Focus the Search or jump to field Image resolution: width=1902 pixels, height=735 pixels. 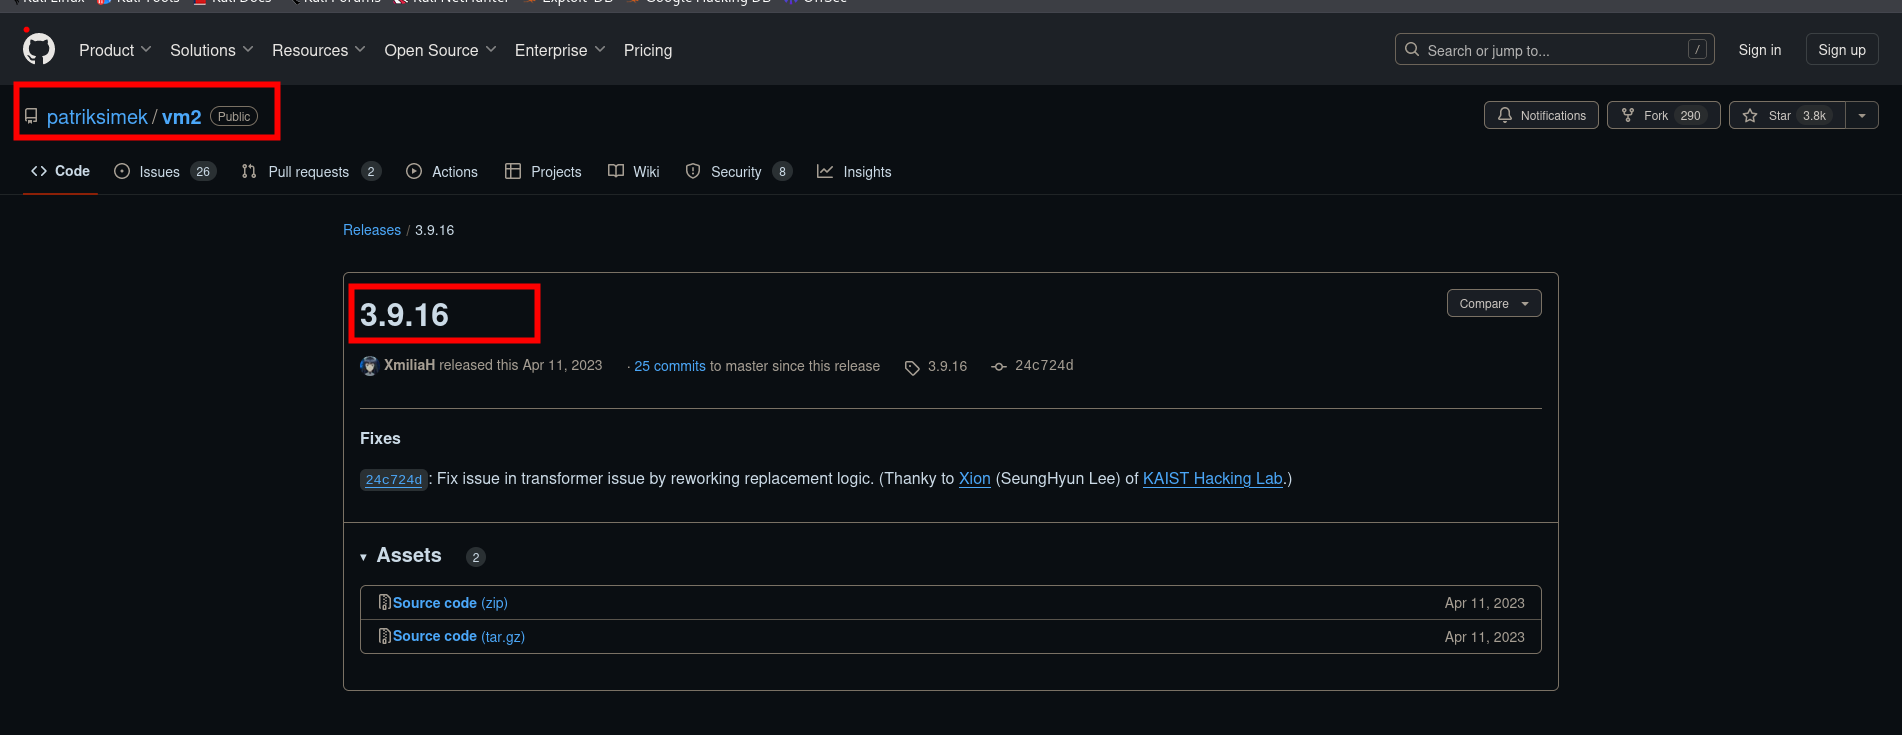[1553, 50]
